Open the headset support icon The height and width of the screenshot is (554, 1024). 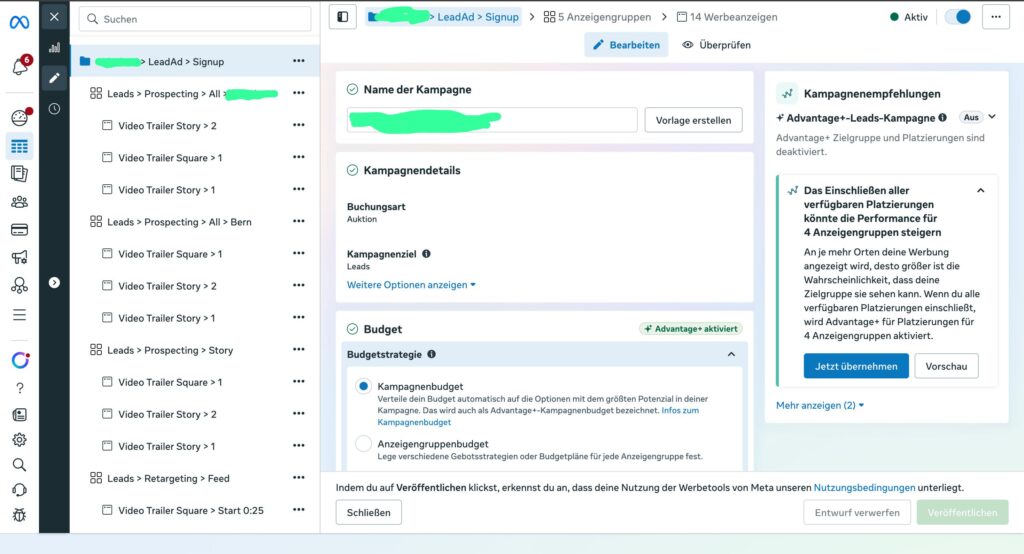(x=20, y=490)
